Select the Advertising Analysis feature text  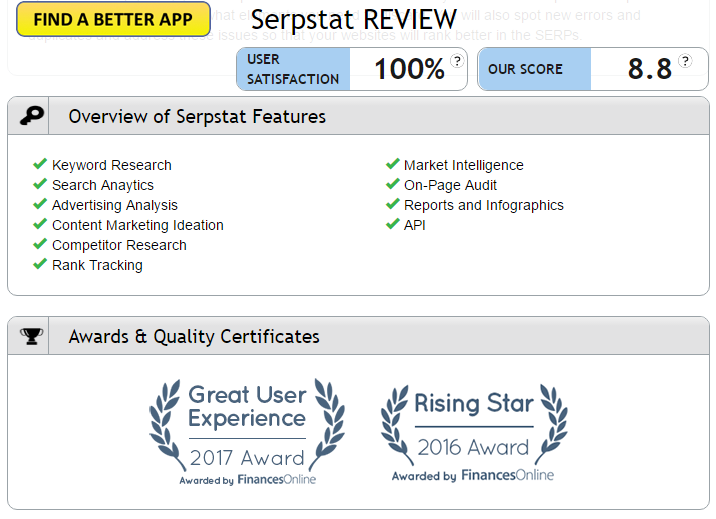115,205
